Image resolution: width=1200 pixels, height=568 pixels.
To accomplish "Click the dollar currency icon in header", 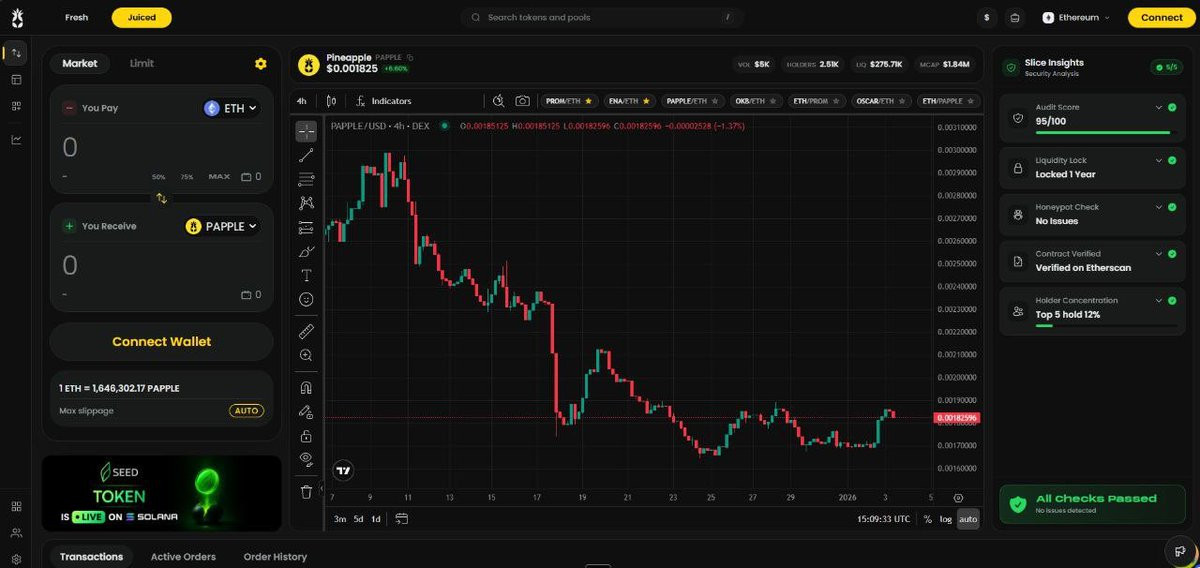I will tap(987, 17).
